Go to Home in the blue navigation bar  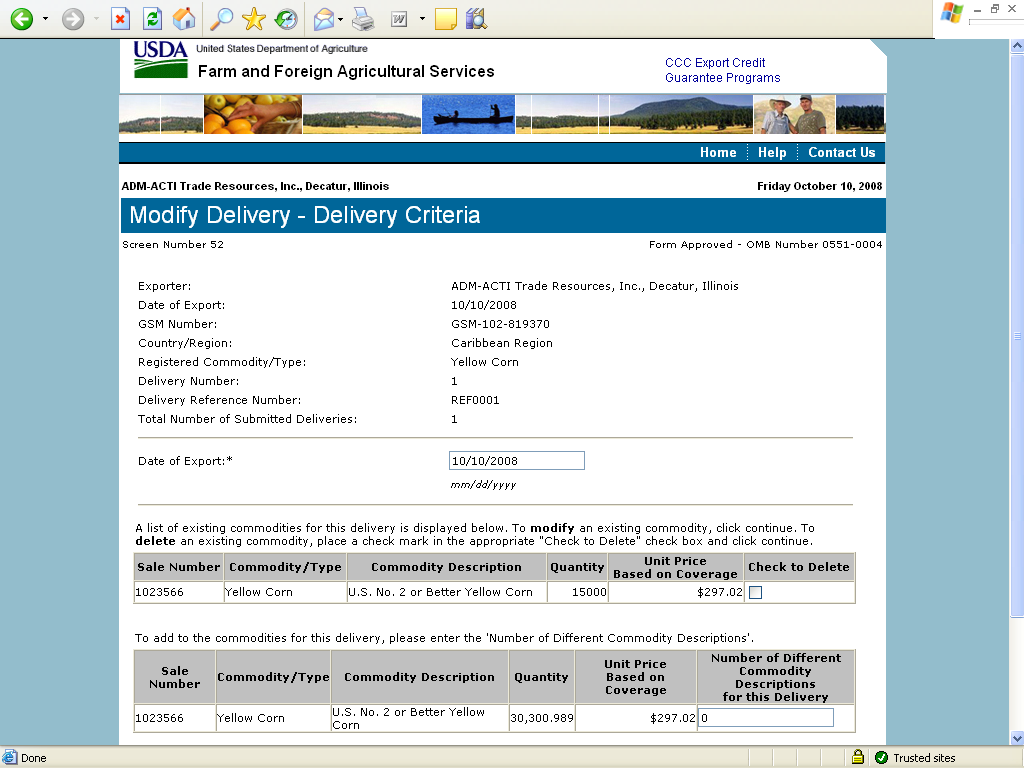tap(718, 152)
